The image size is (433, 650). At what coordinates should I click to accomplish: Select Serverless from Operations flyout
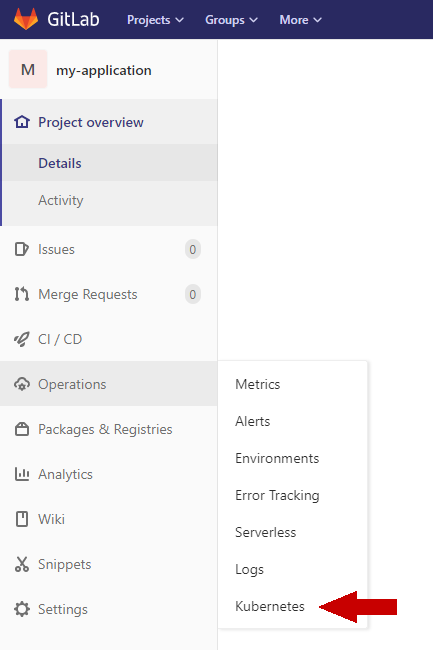(266, 532)
